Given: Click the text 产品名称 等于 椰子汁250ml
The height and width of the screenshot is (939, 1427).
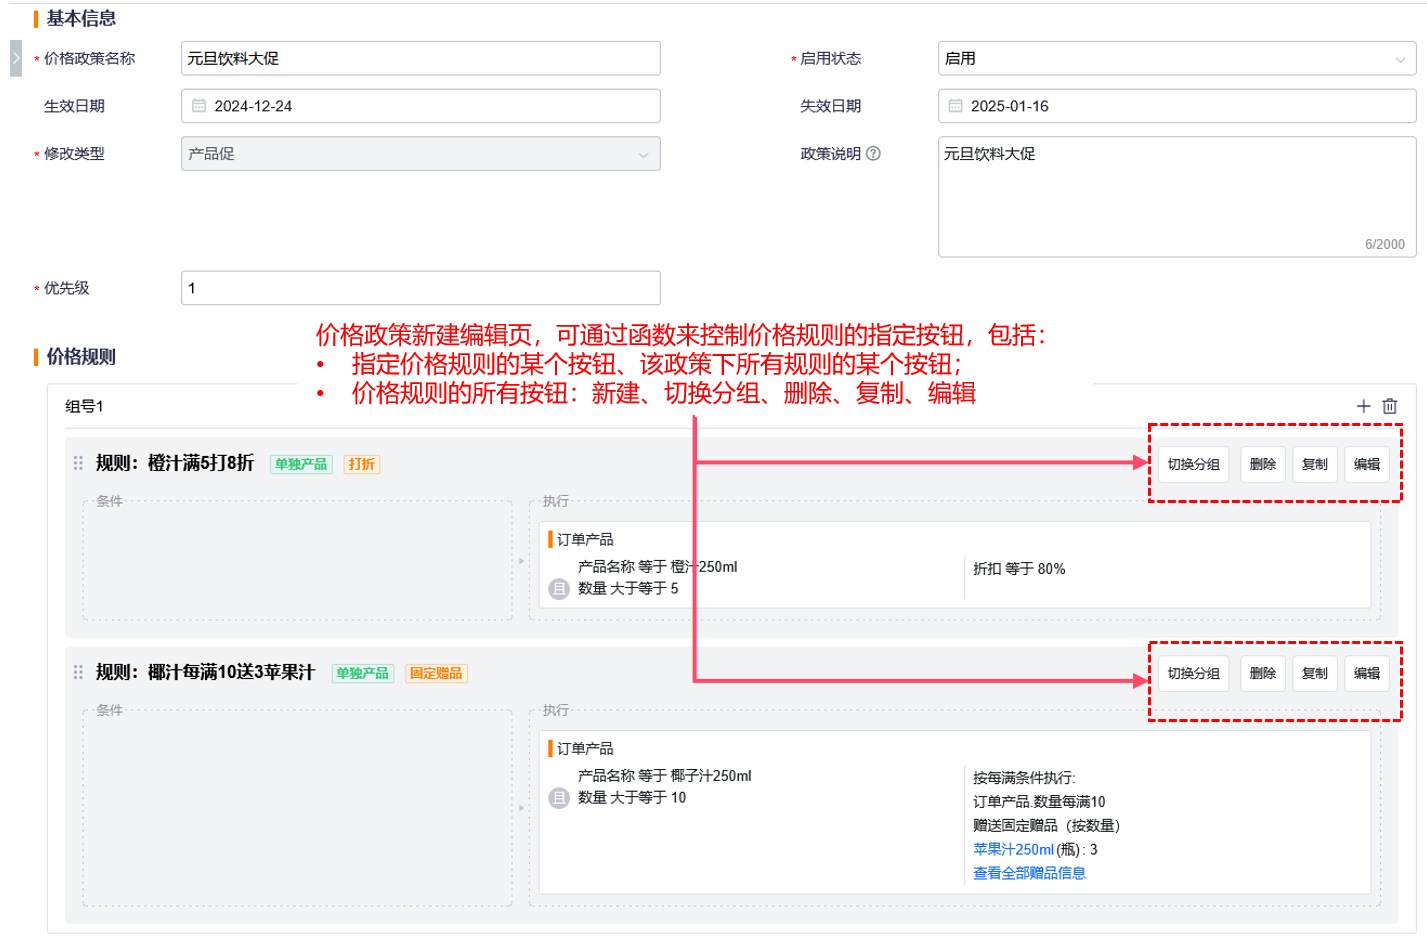Looking at the screenshot, I should 664,776.
